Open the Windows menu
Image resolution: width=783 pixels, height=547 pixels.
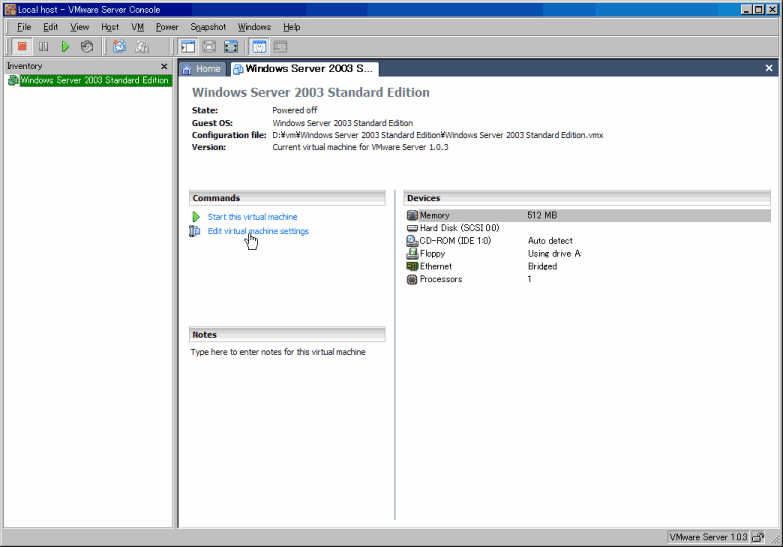(x=254, y=27)
